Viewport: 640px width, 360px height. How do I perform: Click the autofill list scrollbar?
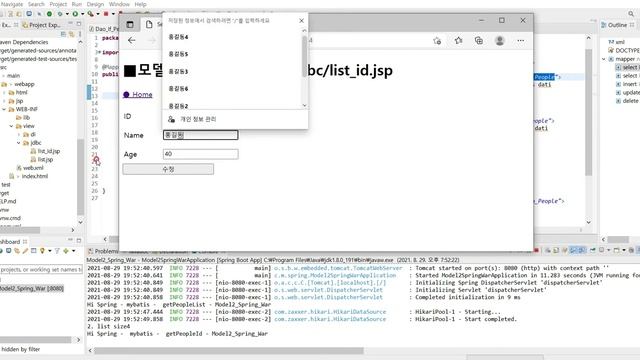pos(304,56)
